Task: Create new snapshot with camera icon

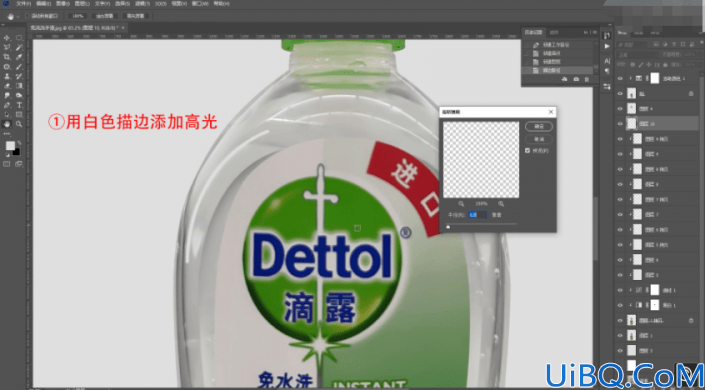Action: click(576, 79)
